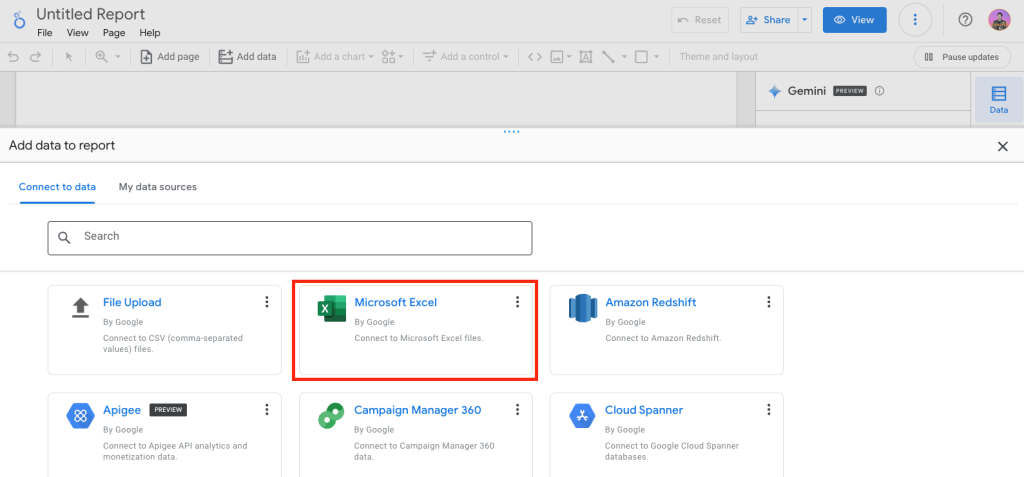Click the PREVIEW badge next to Gemini
The width and height of the screenshot is (1024, 477).
[850, 91]
